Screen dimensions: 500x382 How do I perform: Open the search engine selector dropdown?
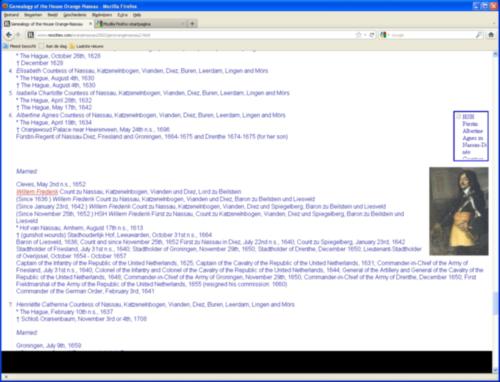(385, 35)
